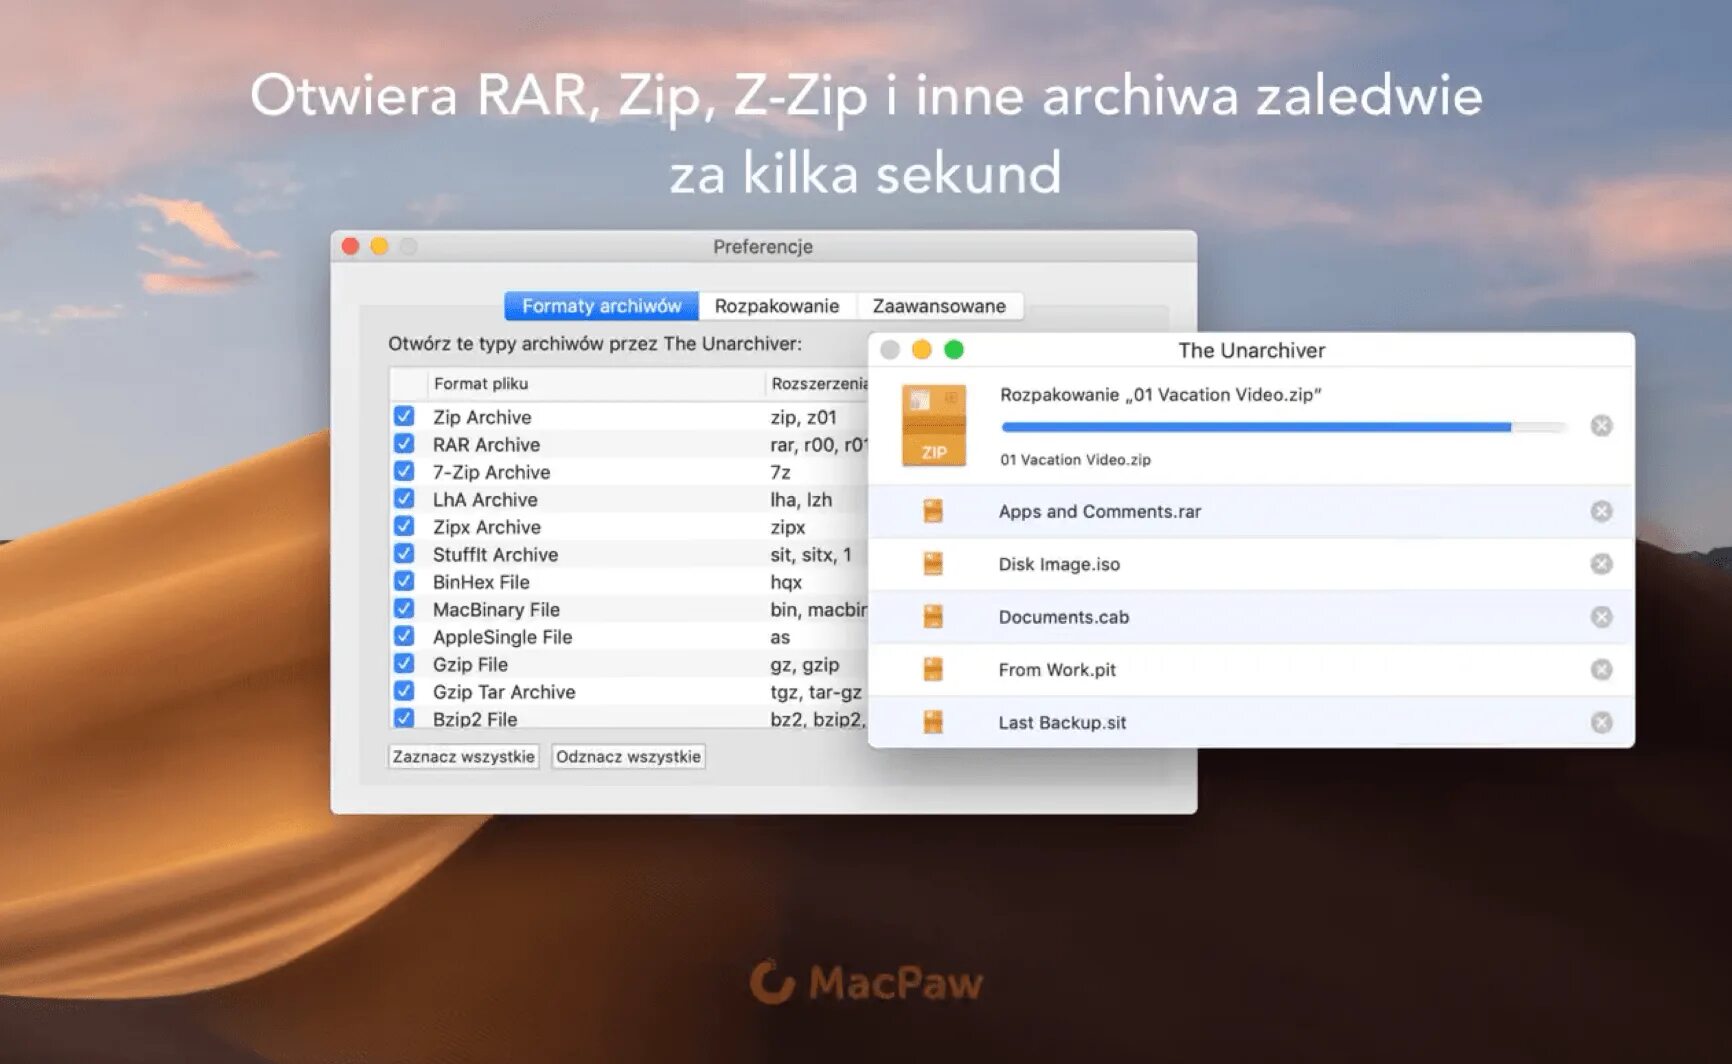
Task: Click the 'gz, gzip' extensions cell
Action: pyautogui.click(x=805, y=664)
